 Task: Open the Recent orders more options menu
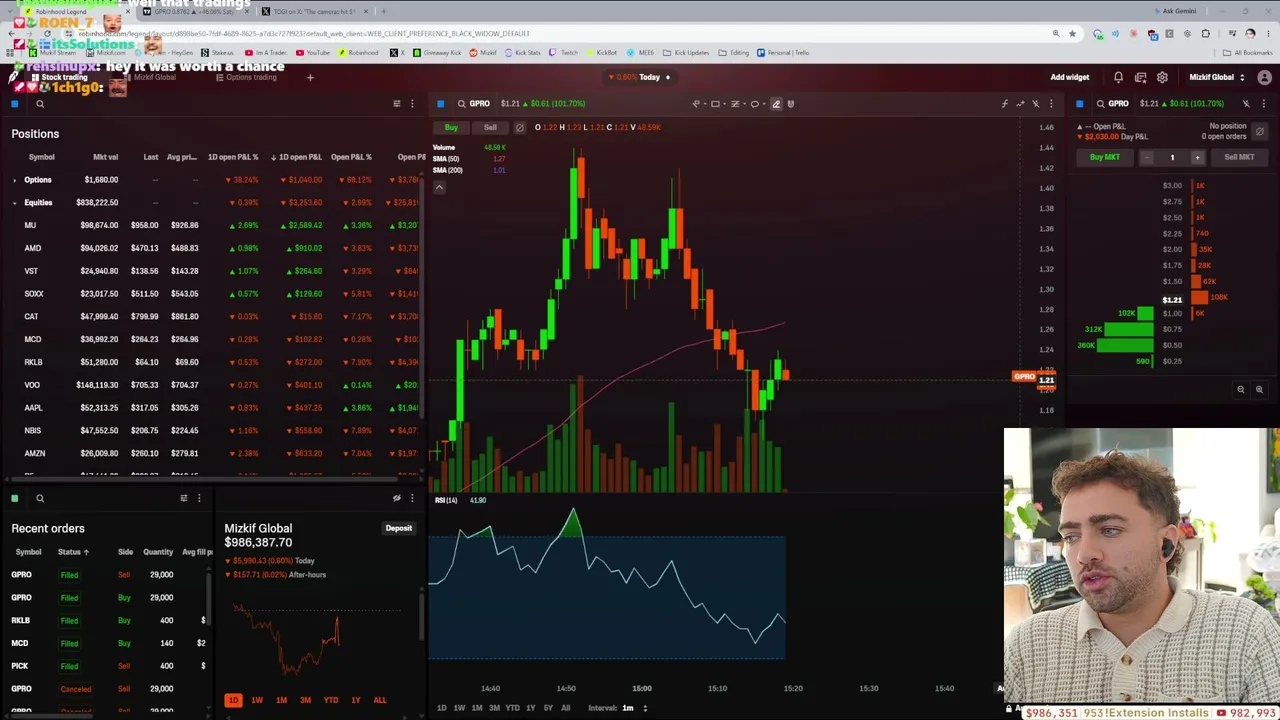[198, 498]
